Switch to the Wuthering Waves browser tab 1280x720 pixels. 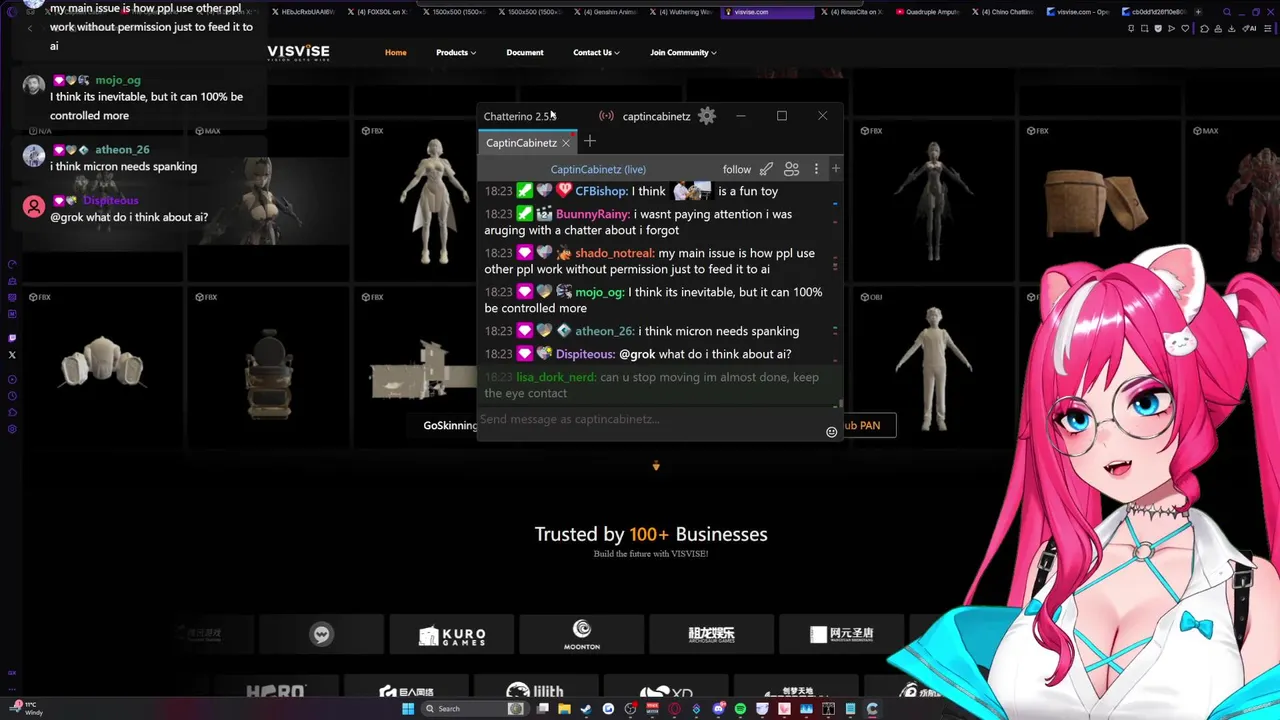tap(680, 12)
